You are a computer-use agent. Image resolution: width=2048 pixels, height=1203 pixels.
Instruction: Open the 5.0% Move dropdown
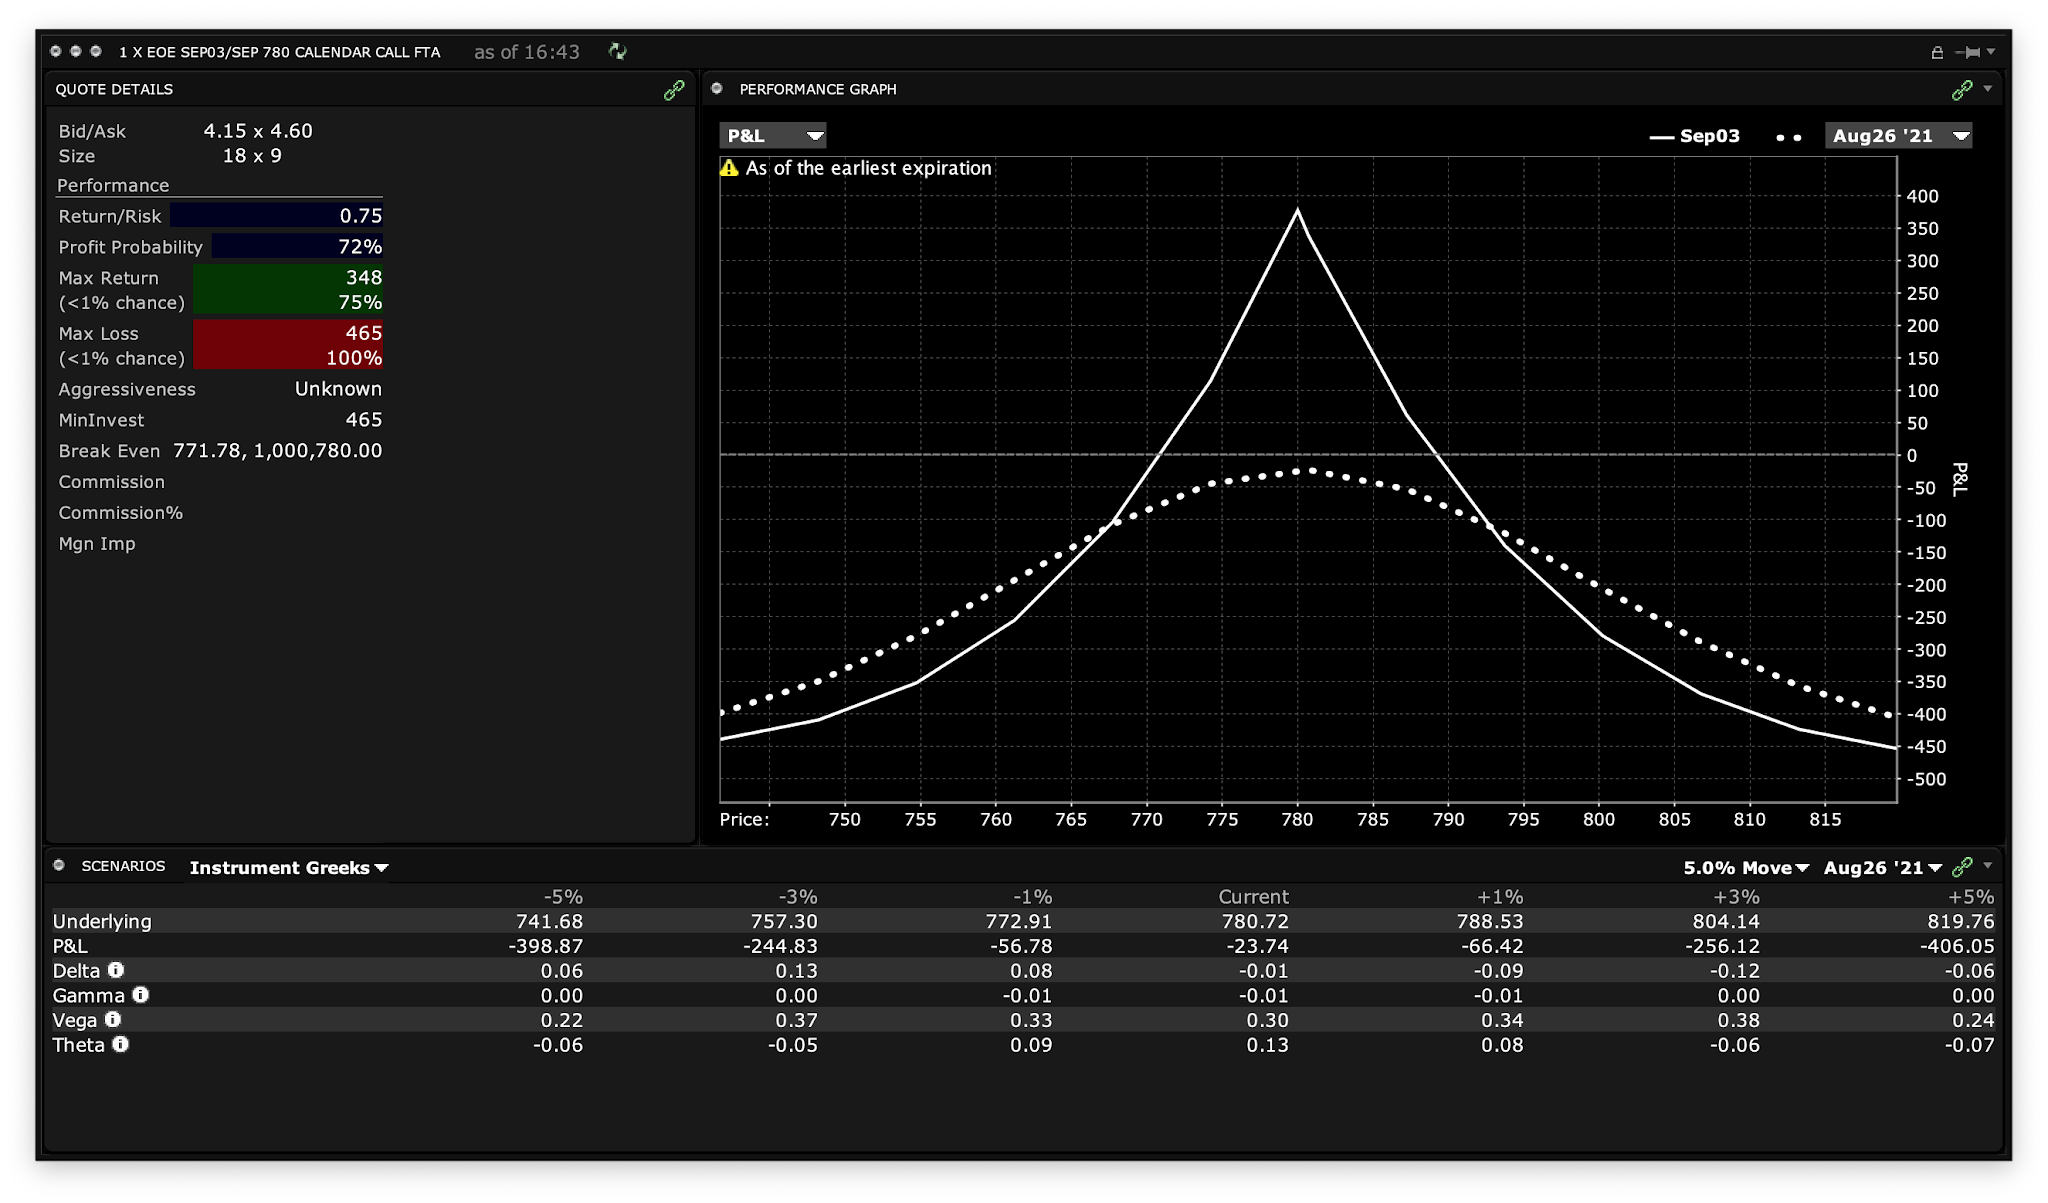tap(1745, 868)
